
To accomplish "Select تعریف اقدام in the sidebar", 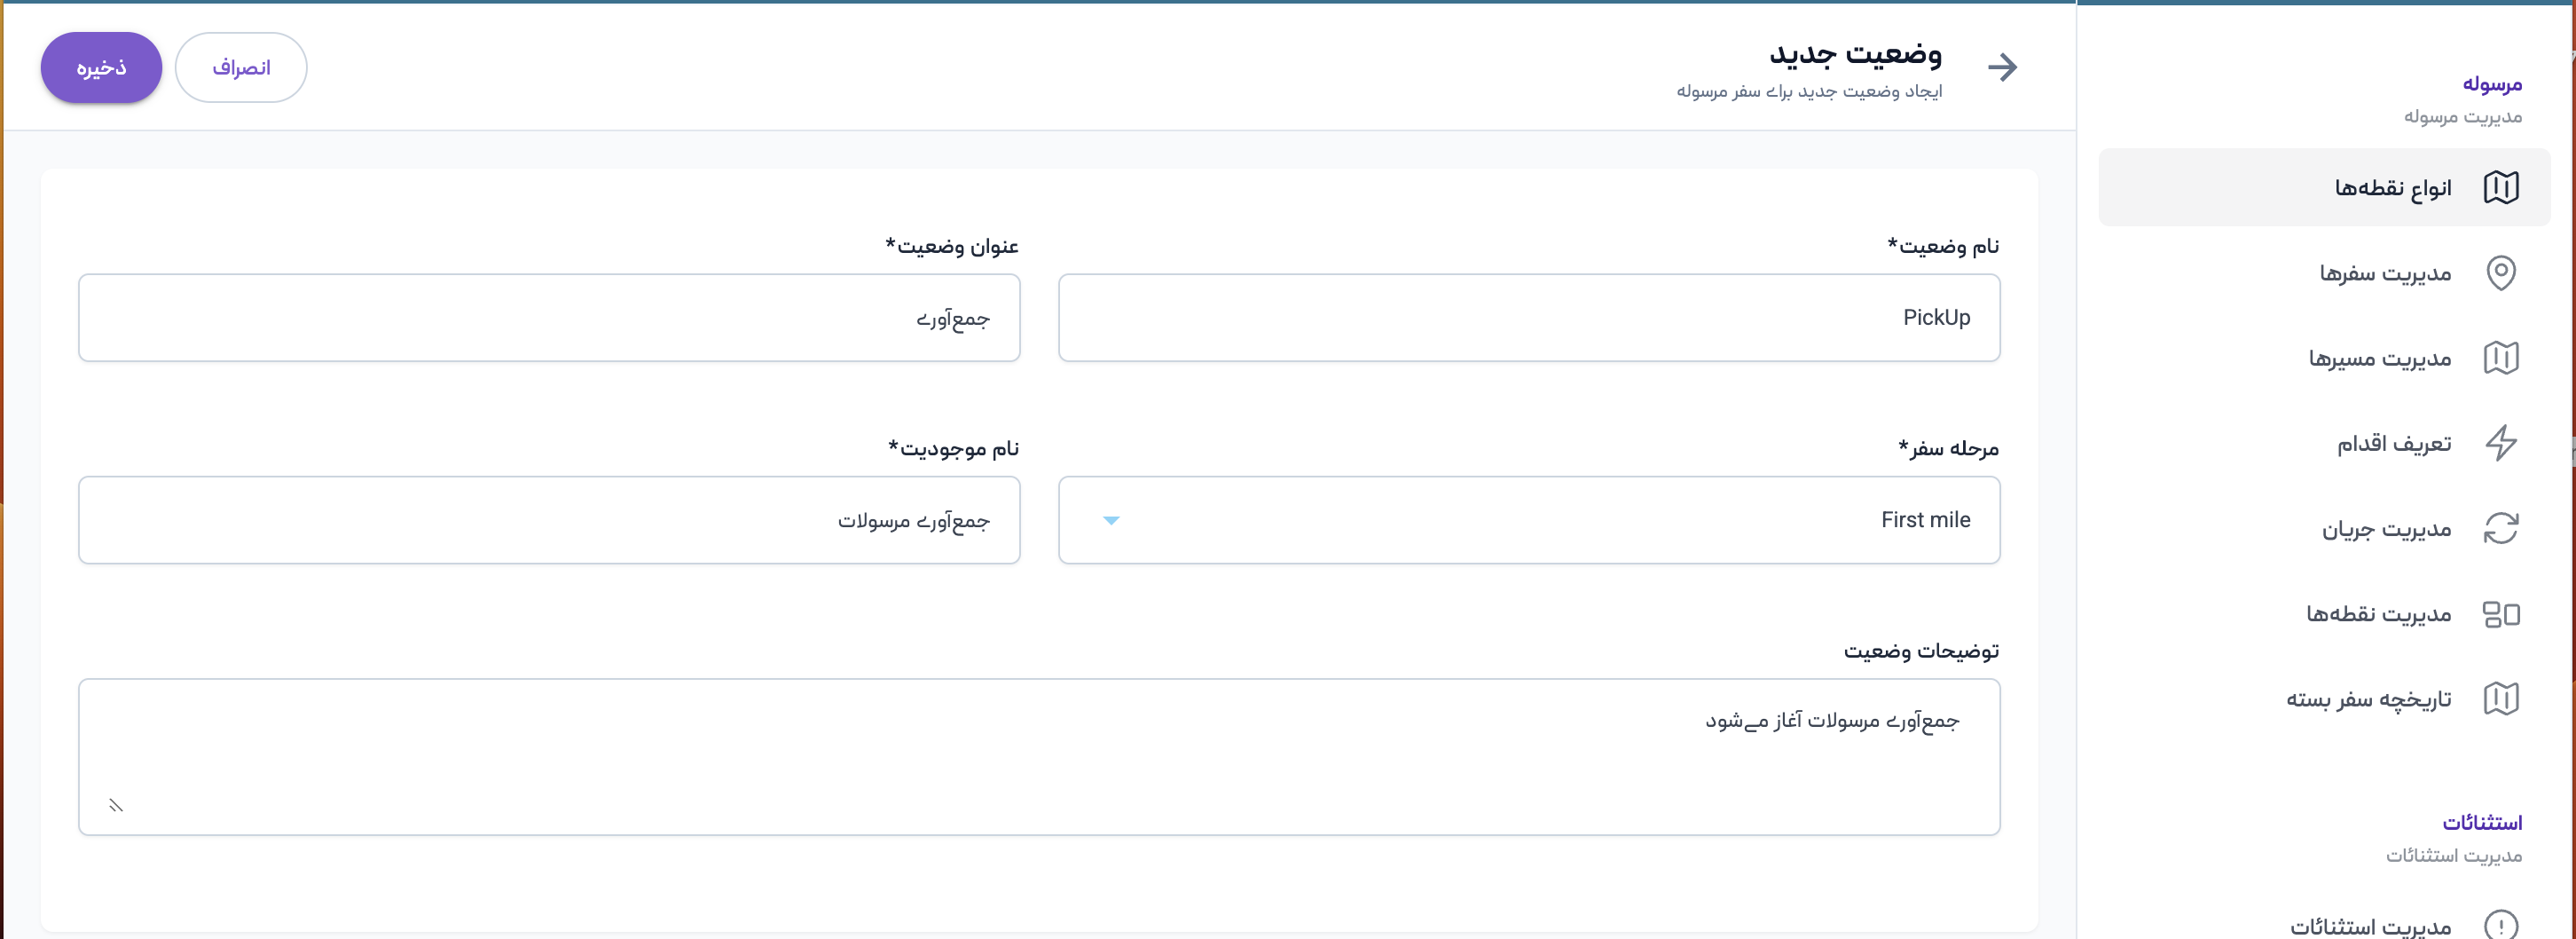I will pos(2393,443).
